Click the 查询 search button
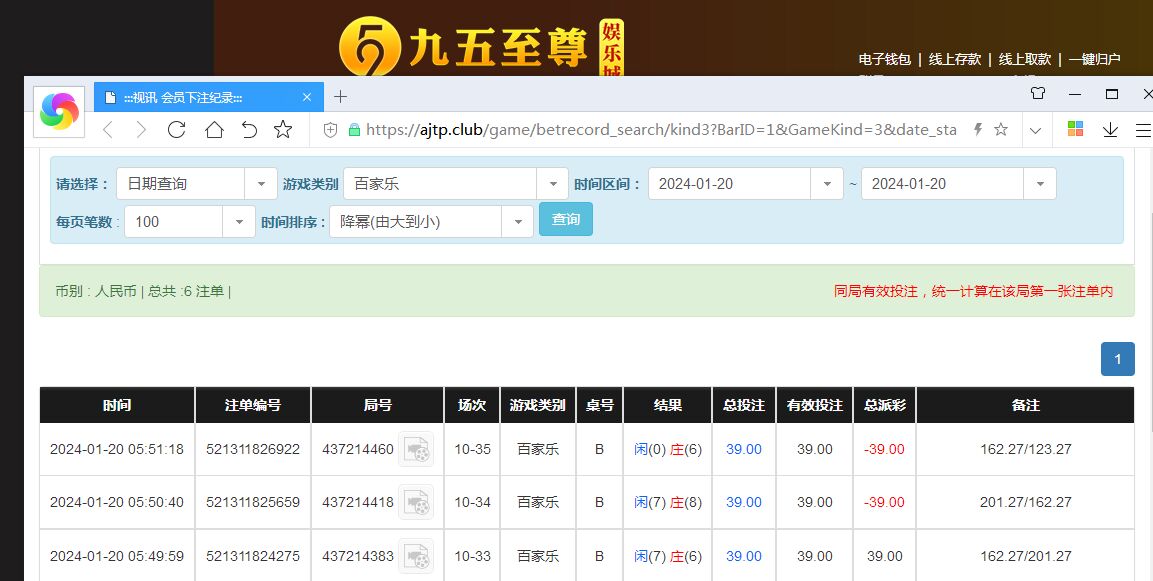This screenshot has width=1153, height=581. [565, 219]
